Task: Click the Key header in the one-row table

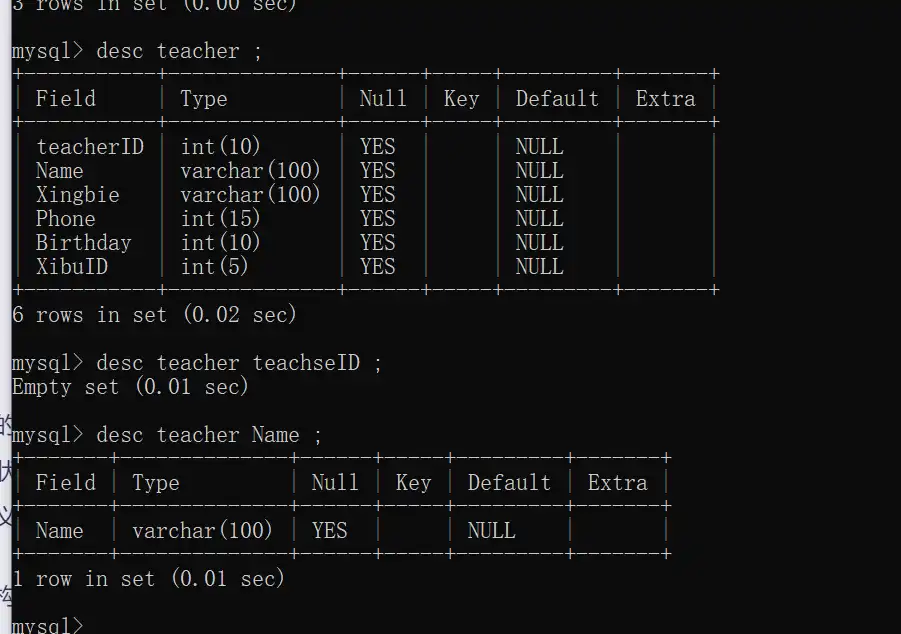Action: click(413, 483)
